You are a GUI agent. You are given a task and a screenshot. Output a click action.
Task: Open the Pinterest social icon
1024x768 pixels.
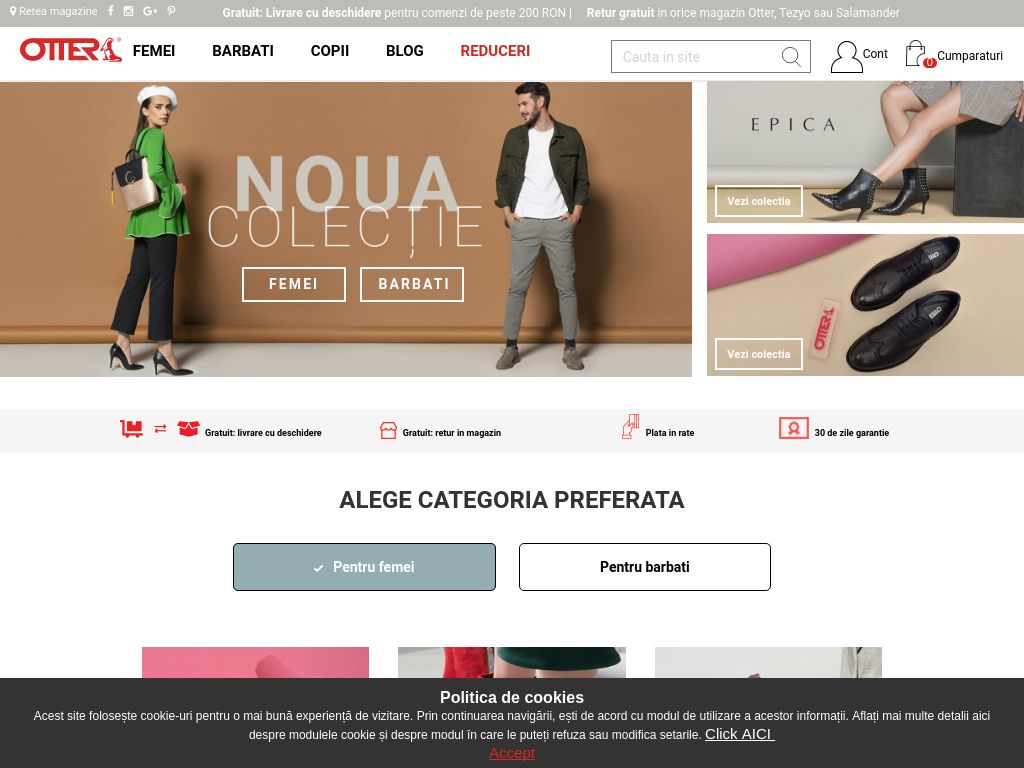point(171,11)
